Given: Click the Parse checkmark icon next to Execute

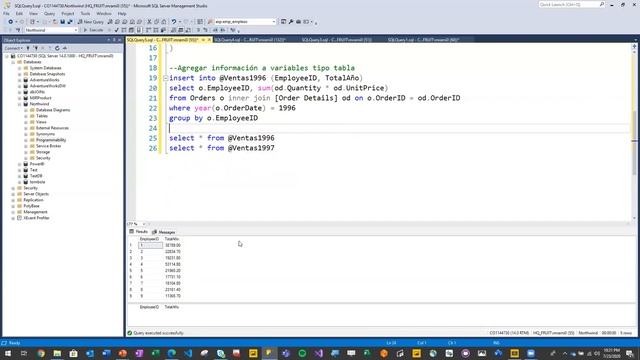Looking at the screenshot, I should click(116, 30).
